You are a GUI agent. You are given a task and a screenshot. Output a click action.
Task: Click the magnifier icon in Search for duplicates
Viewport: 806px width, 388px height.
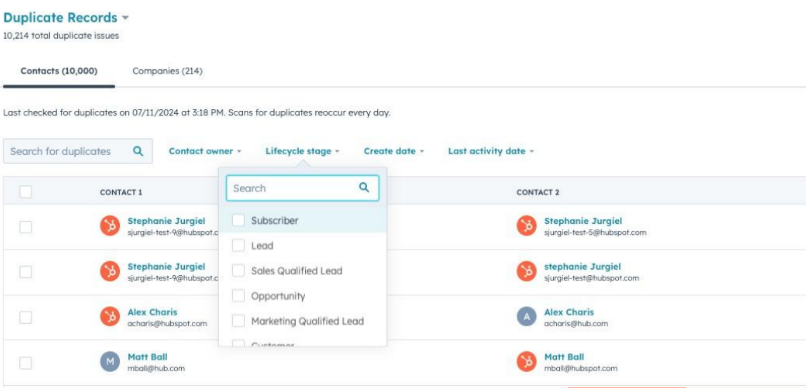pyautogui.click(x=138, y=151)
